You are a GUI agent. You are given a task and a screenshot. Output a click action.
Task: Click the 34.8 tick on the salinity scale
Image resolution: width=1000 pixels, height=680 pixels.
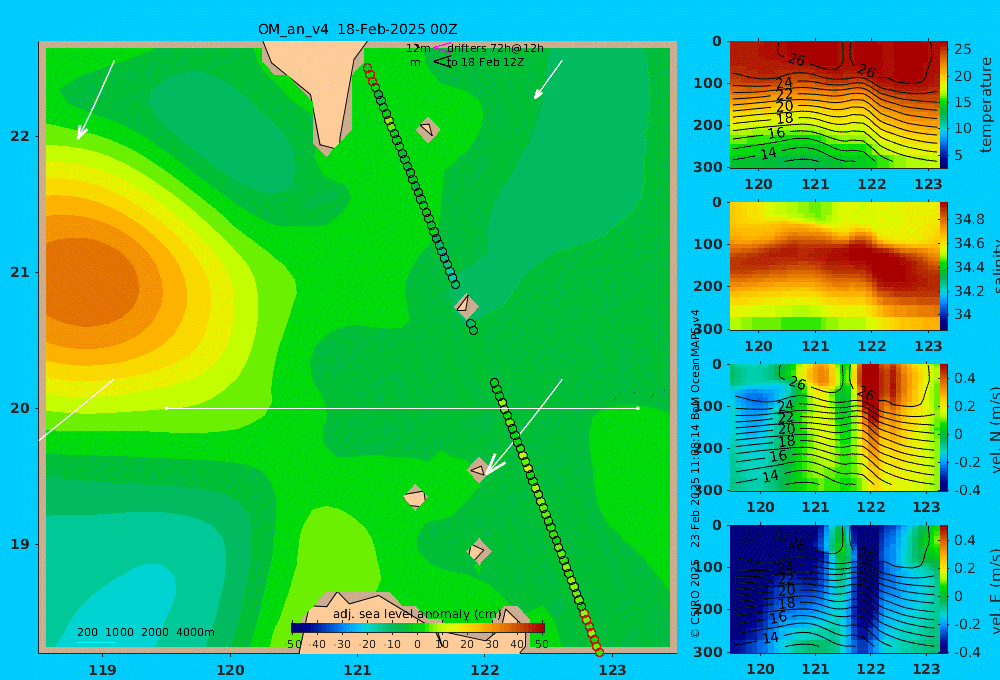point(969,219)
